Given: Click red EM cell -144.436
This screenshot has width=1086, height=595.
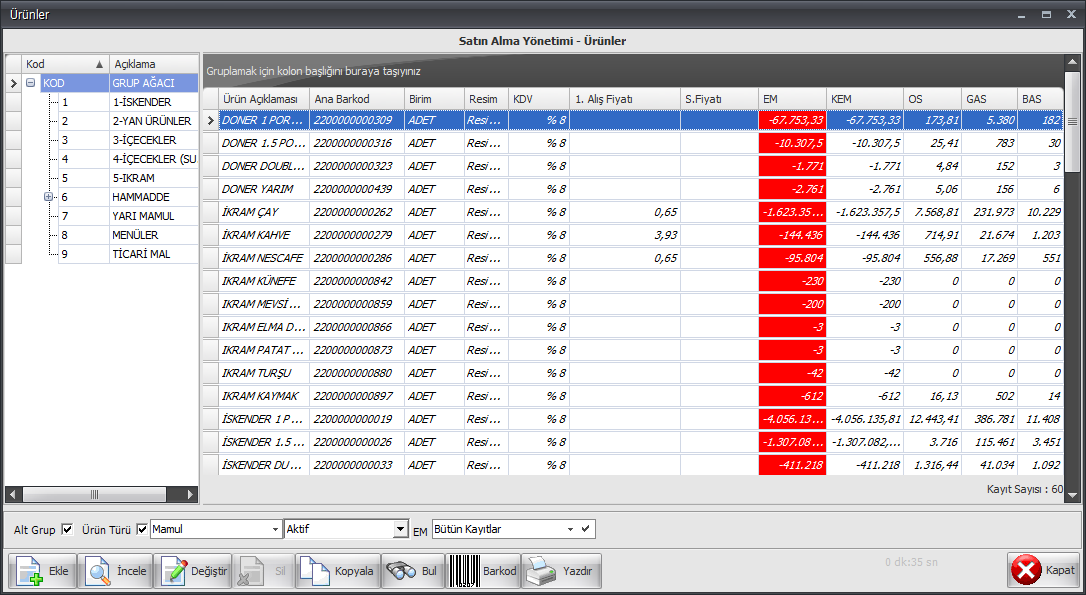Looking at the screenshot, I should (793, 235).
